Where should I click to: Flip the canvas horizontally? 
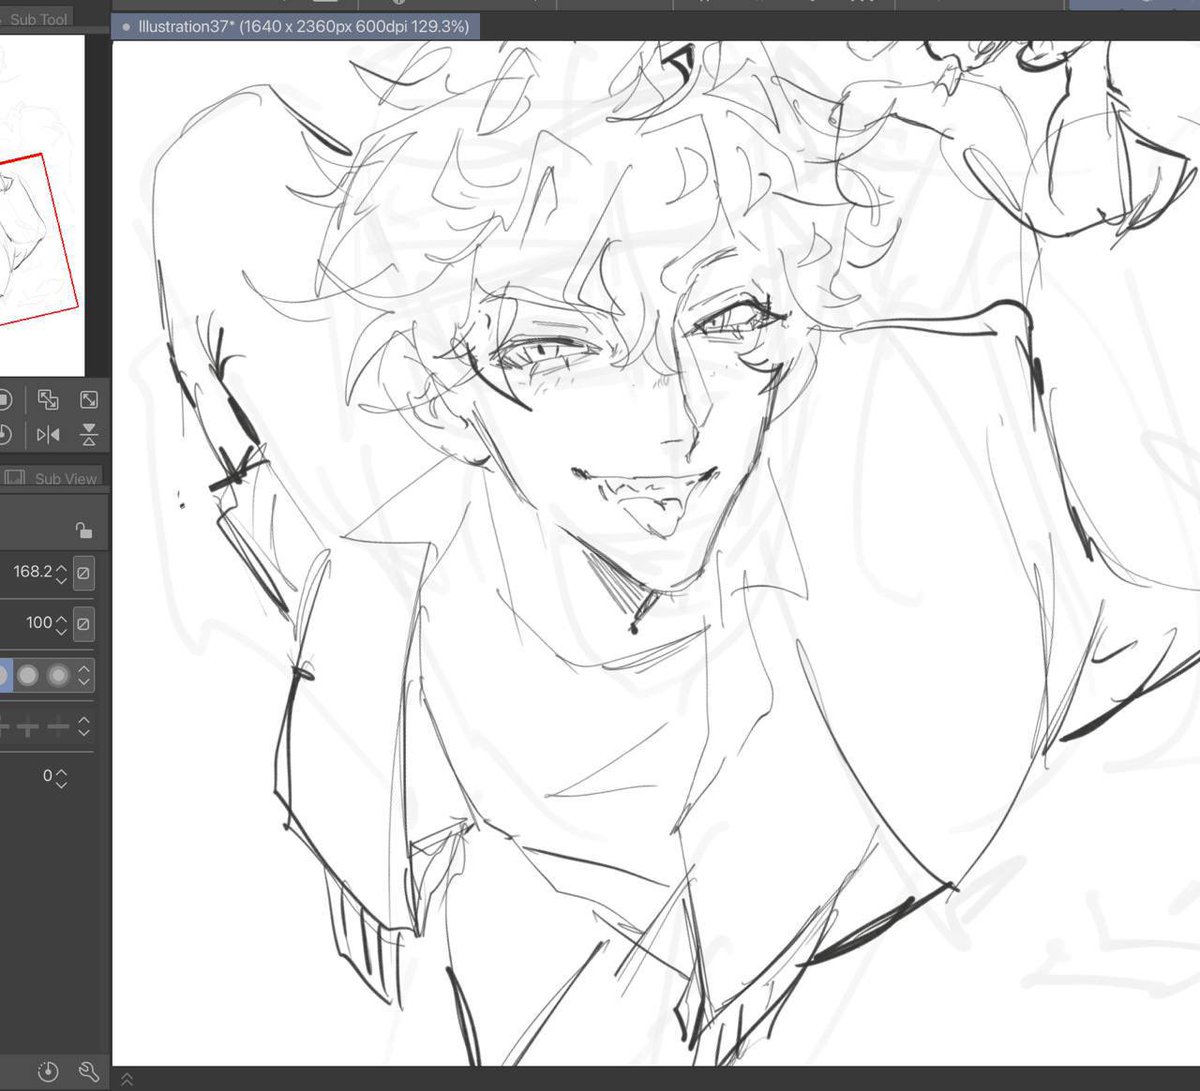(x=47, y=434)
